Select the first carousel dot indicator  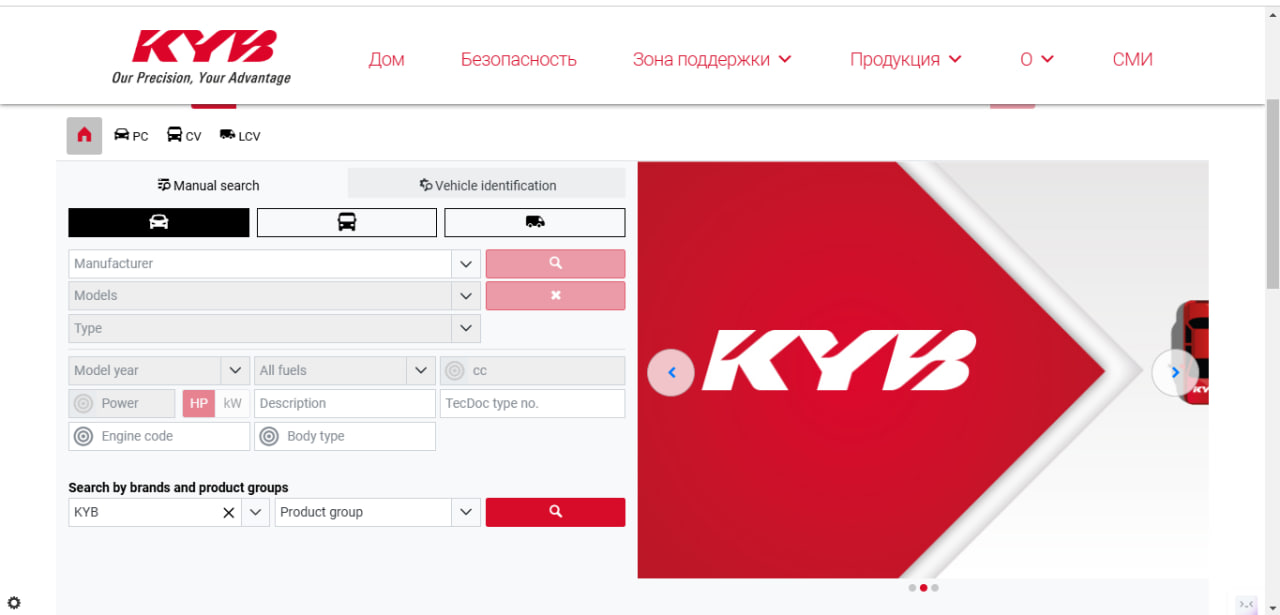point(912,588)
